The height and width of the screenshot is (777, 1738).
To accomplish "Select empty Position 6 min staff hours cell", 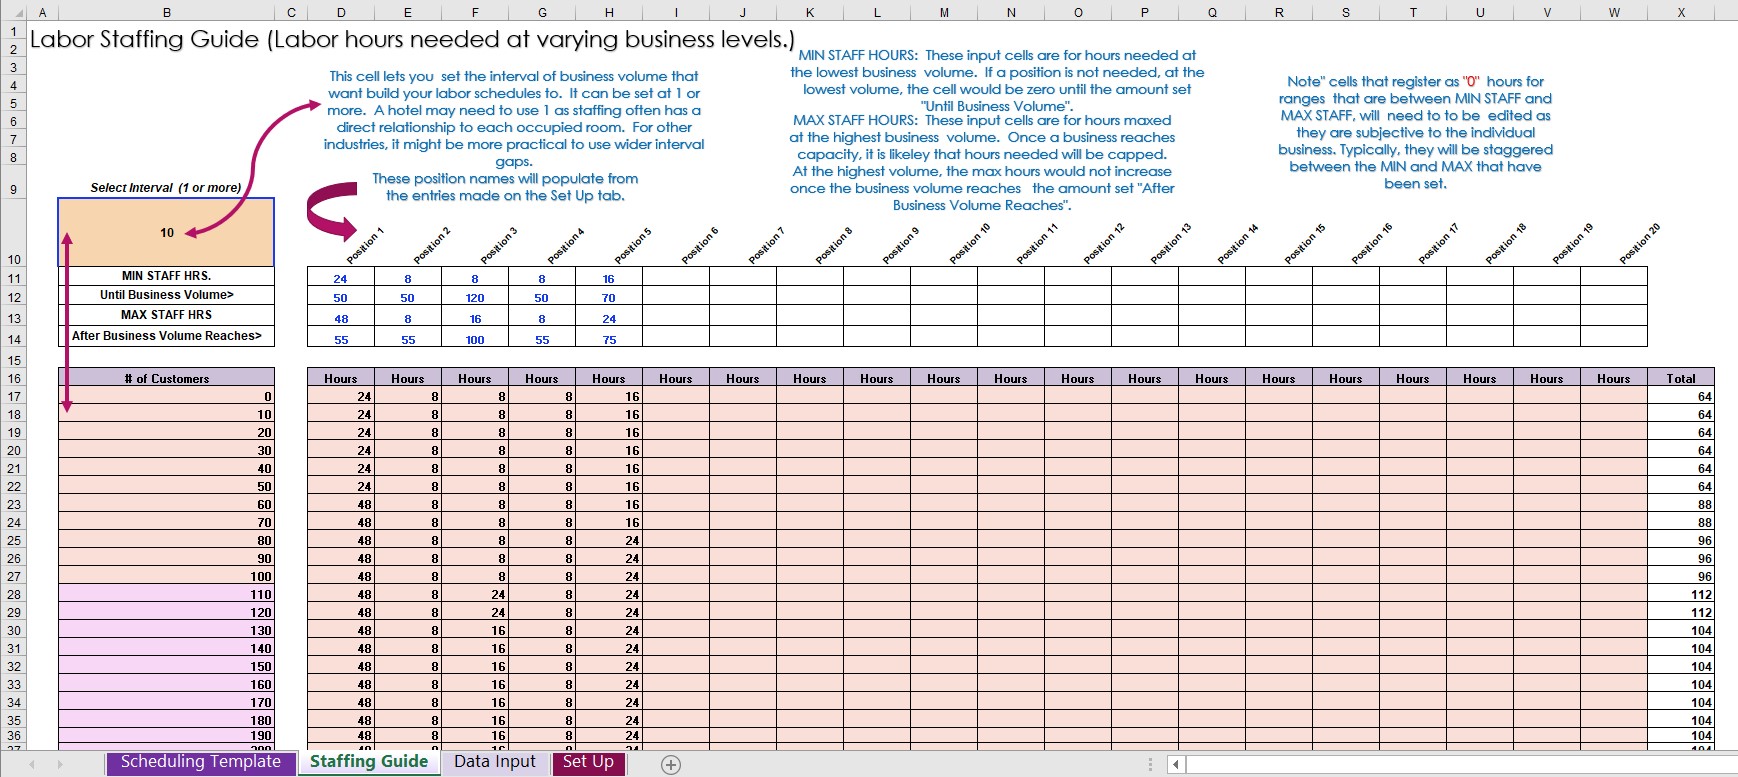I will tap(676, 278).
